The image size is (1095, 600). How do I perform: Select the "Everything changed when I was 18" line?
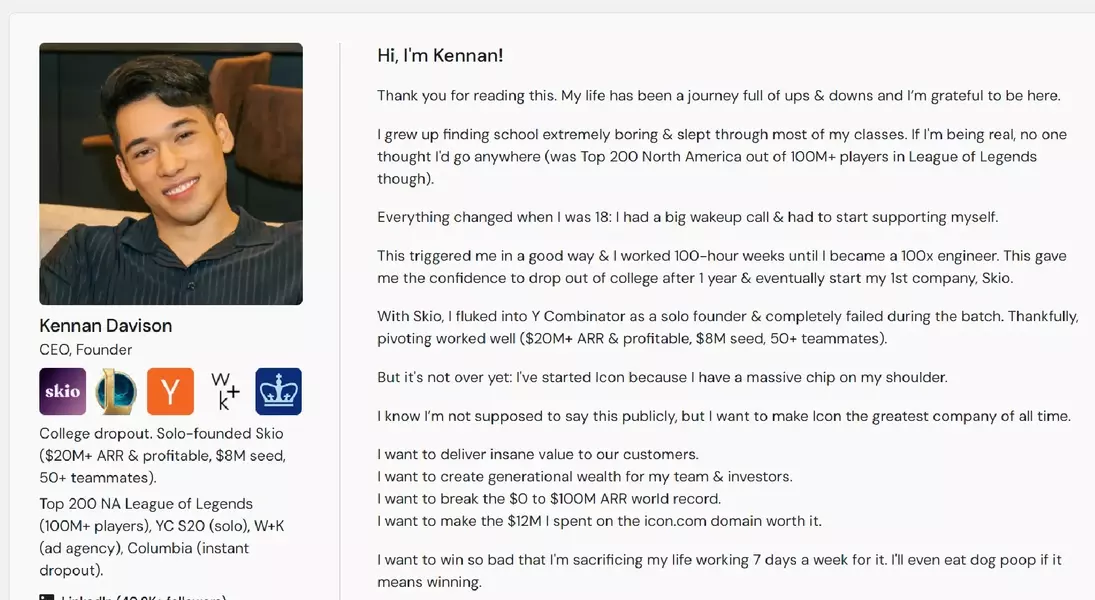[687, 217]
